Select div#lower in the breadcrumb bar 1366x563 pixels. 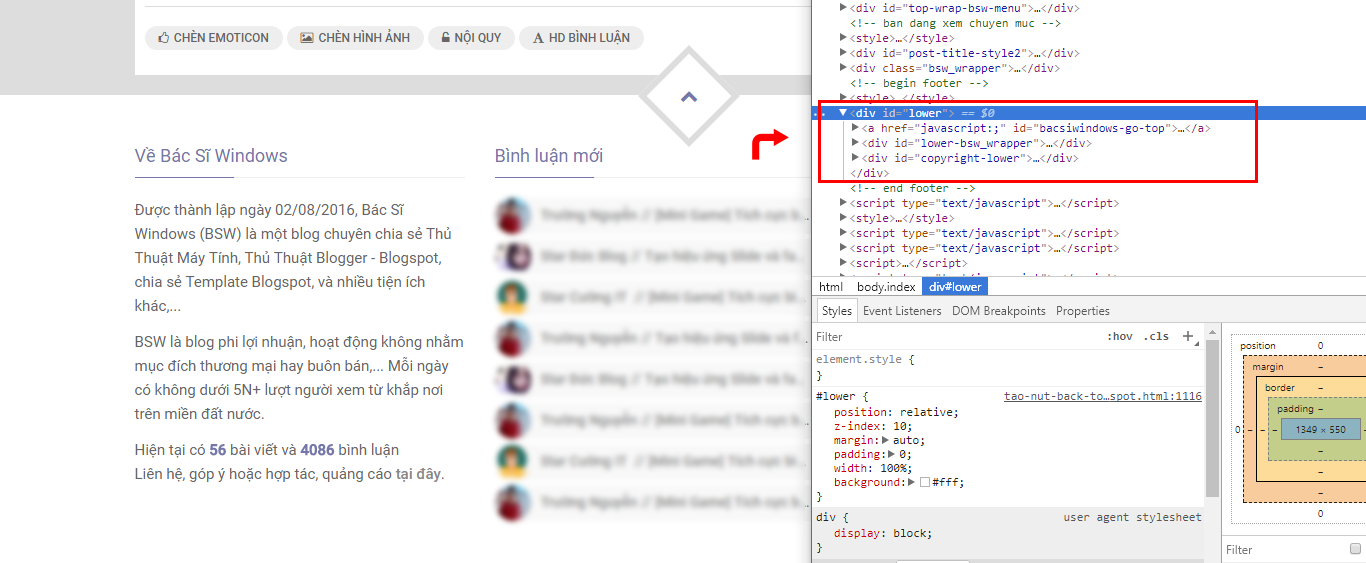(954, 287)
